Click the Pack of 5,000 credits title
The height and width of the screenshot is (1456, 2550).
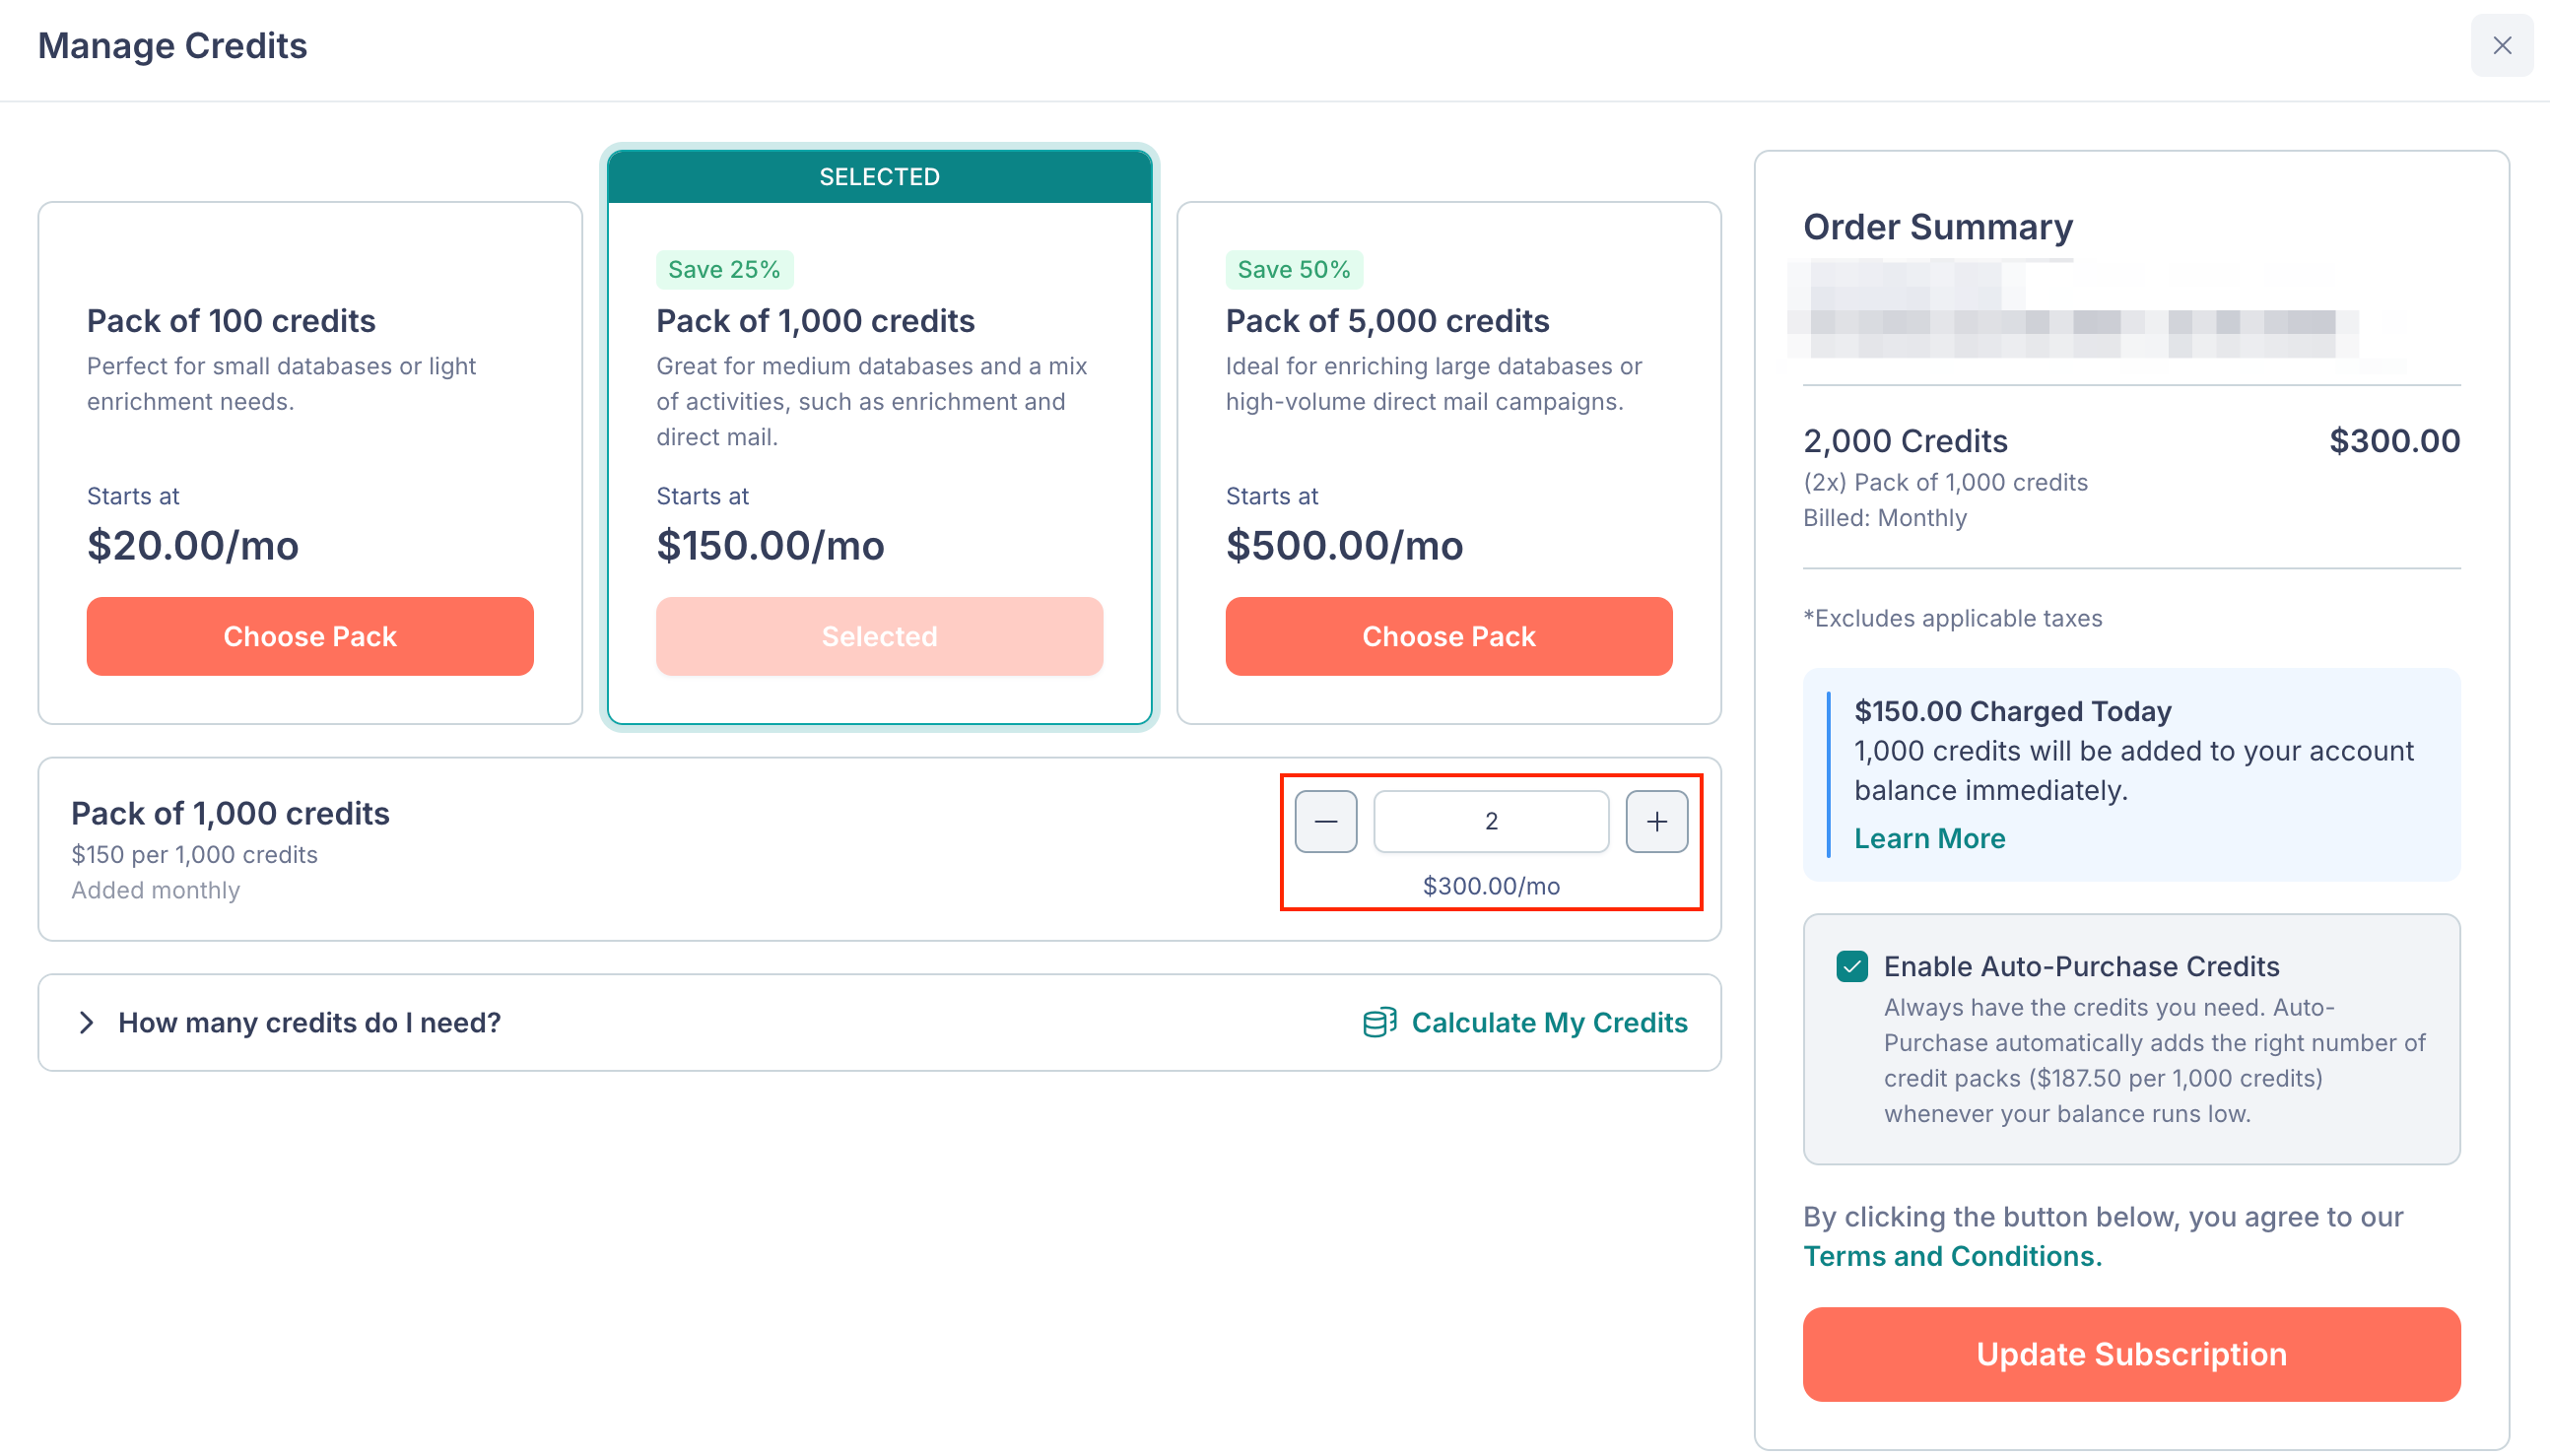pyautogui.click(x=1387, y=321)
